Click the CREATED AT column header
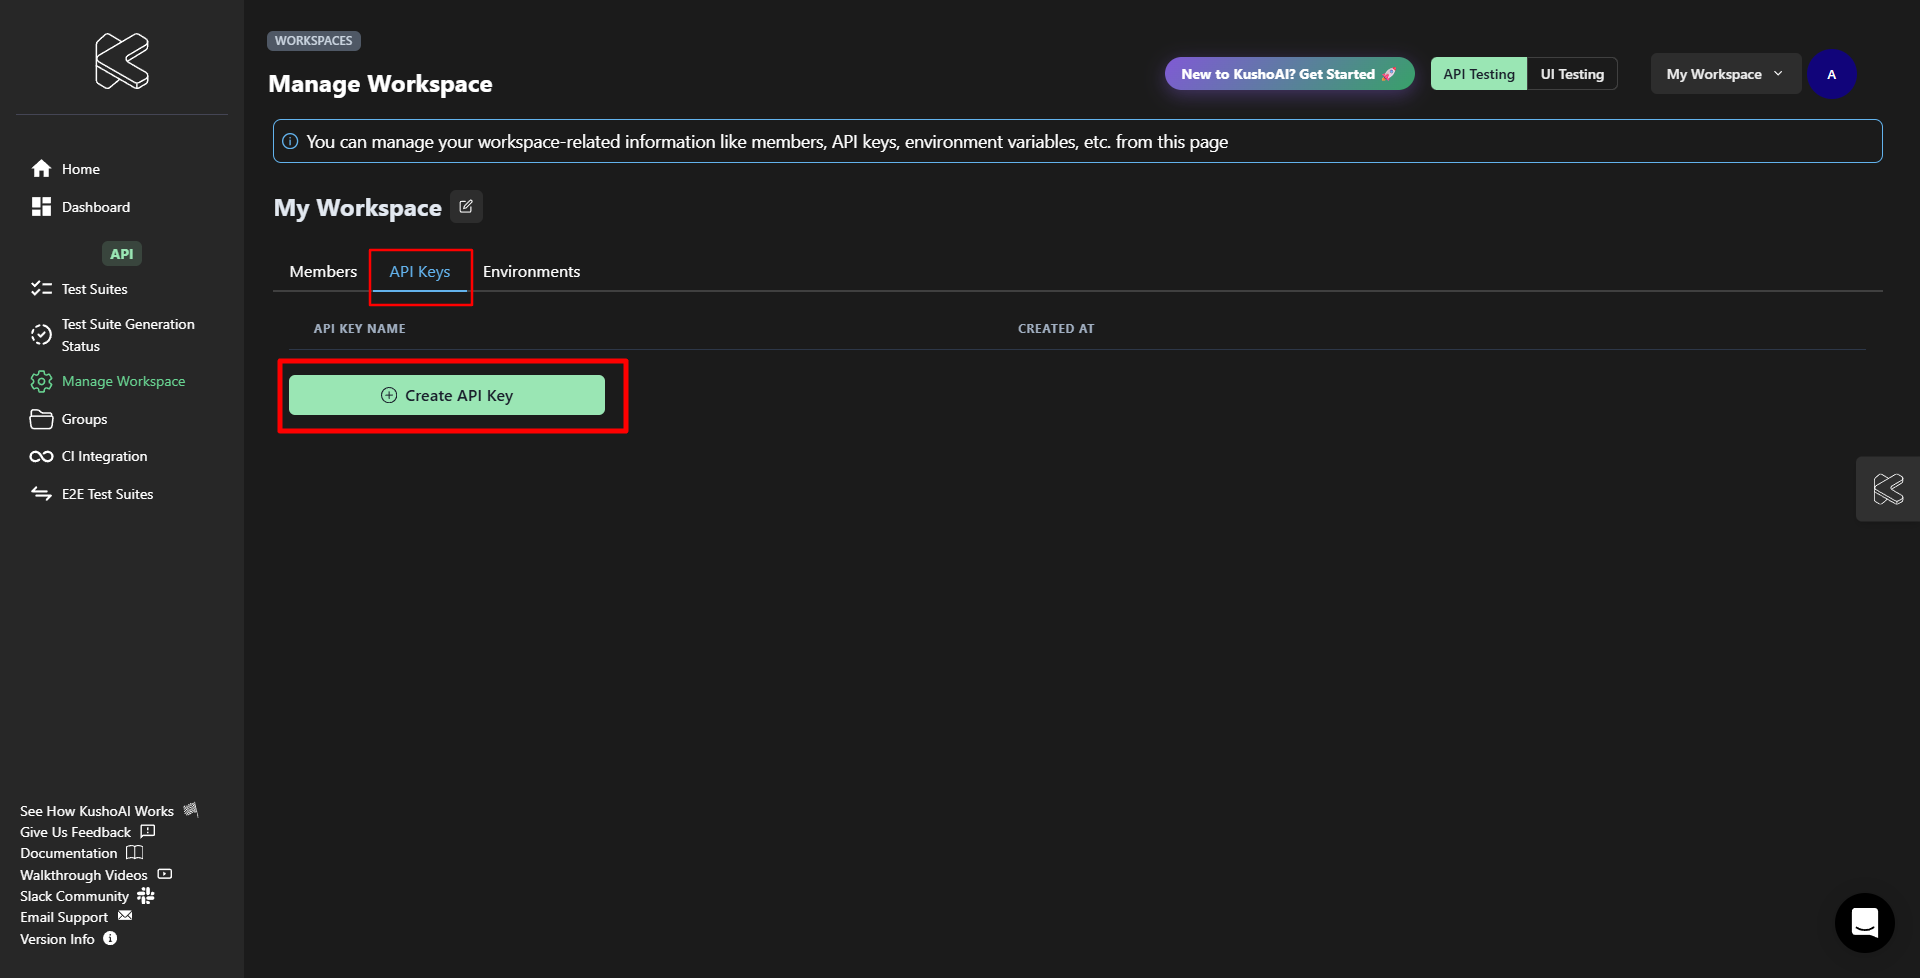This screenshot has width=1920, height=978. point(1056,328)
